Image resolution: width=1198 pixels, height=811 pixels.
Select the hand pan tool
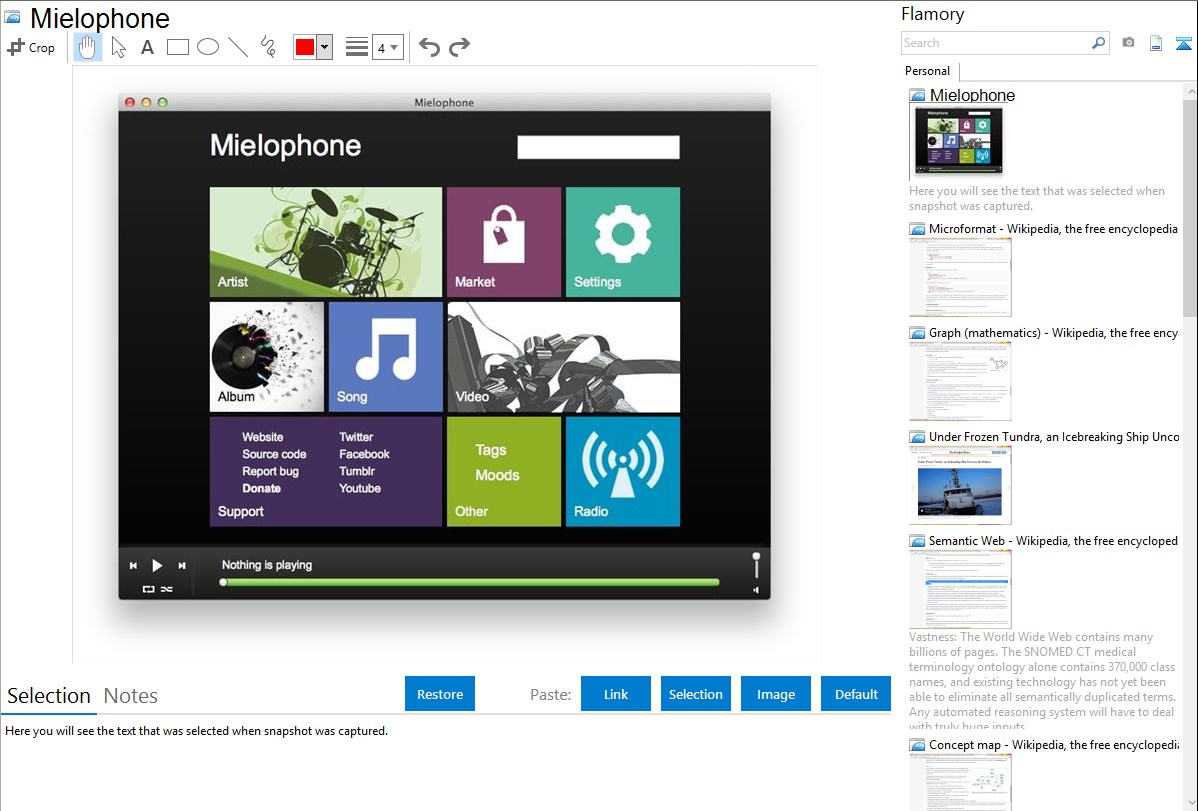pyautogui.click(x=88, y=47)
